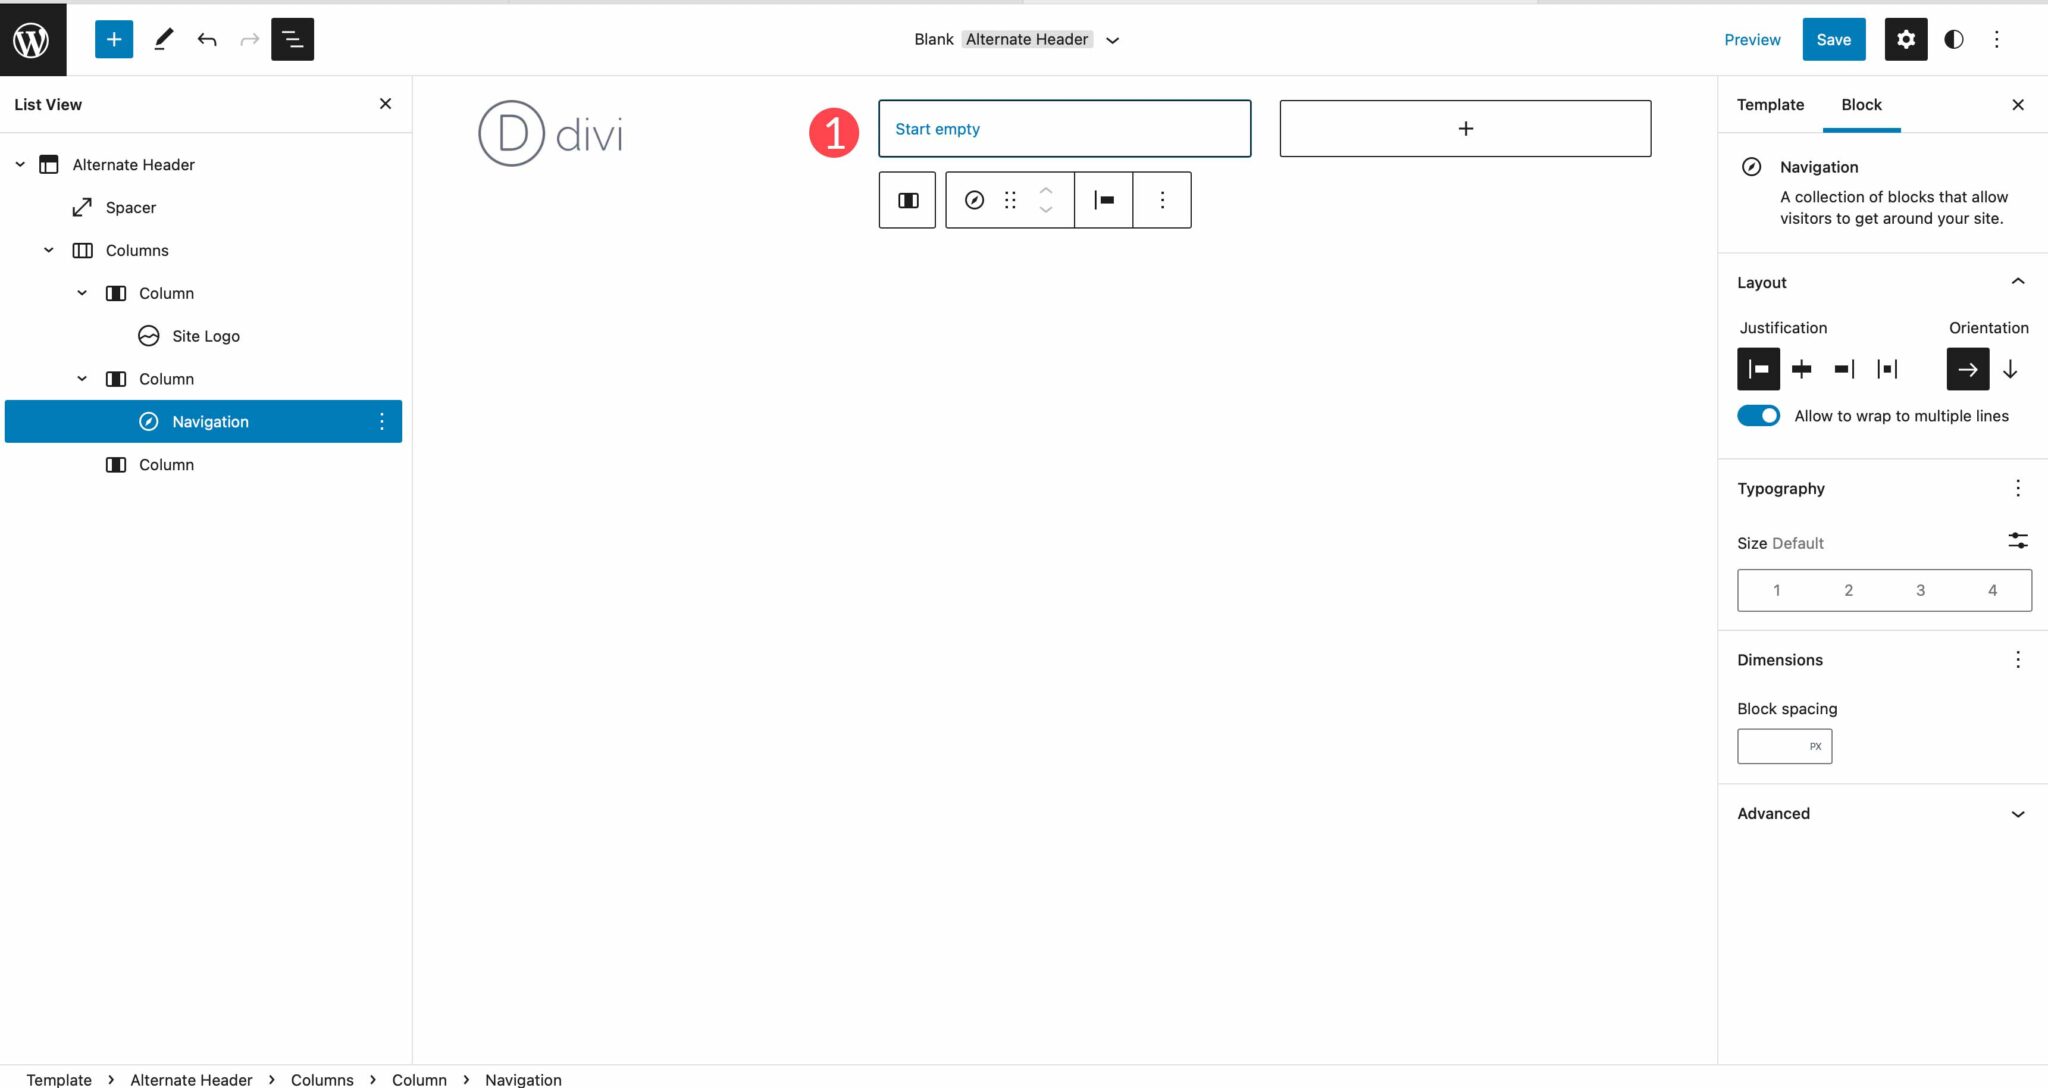Click the horizontal stretch justification icon
The width and height of the screenshot is (2048, 1088).
pos(1888,369)
